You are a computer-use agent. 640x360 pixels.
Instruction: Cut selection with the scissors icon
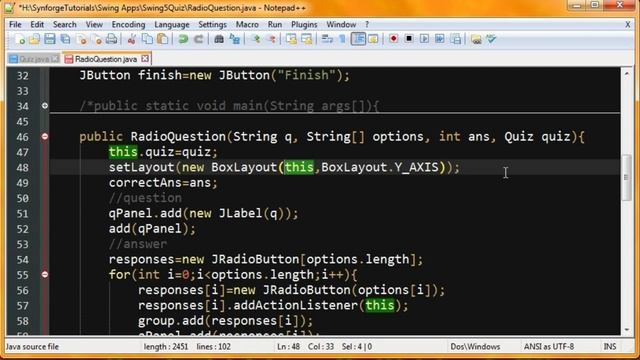pos(131,39)
